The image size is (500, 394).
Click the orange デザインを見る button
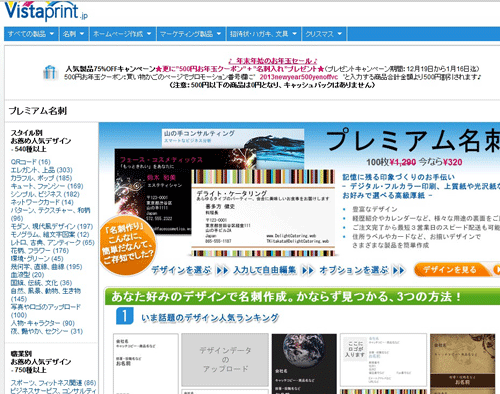coord(457,270)
